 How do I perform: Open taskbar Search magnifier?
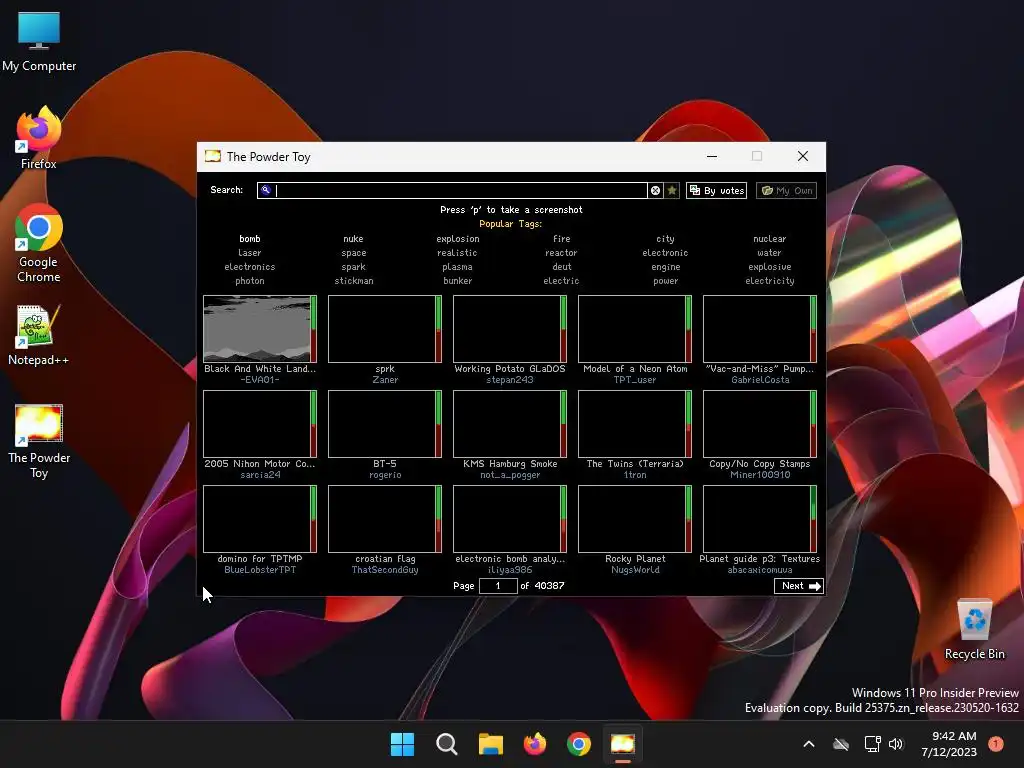(447, 744)
